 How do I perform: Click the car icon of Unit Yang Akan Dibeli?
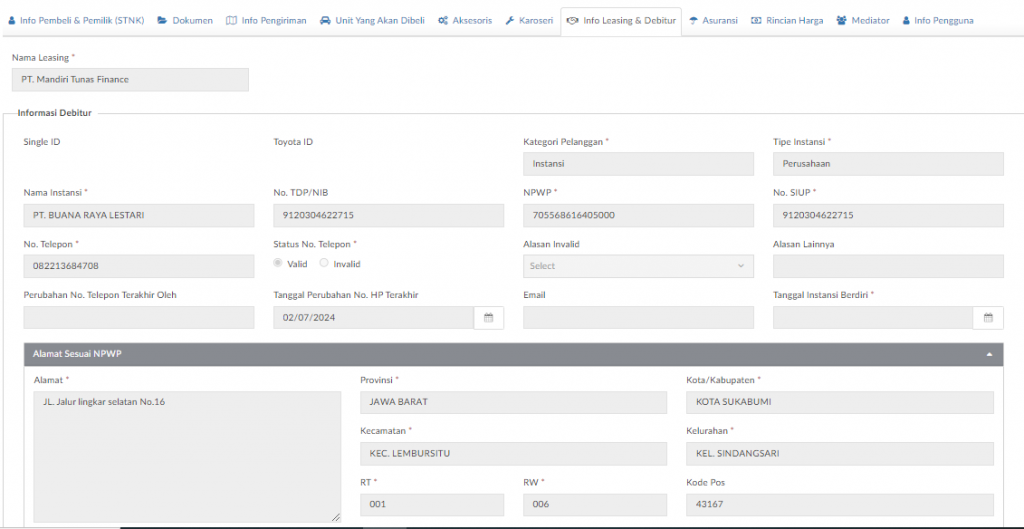click(325, 20)
